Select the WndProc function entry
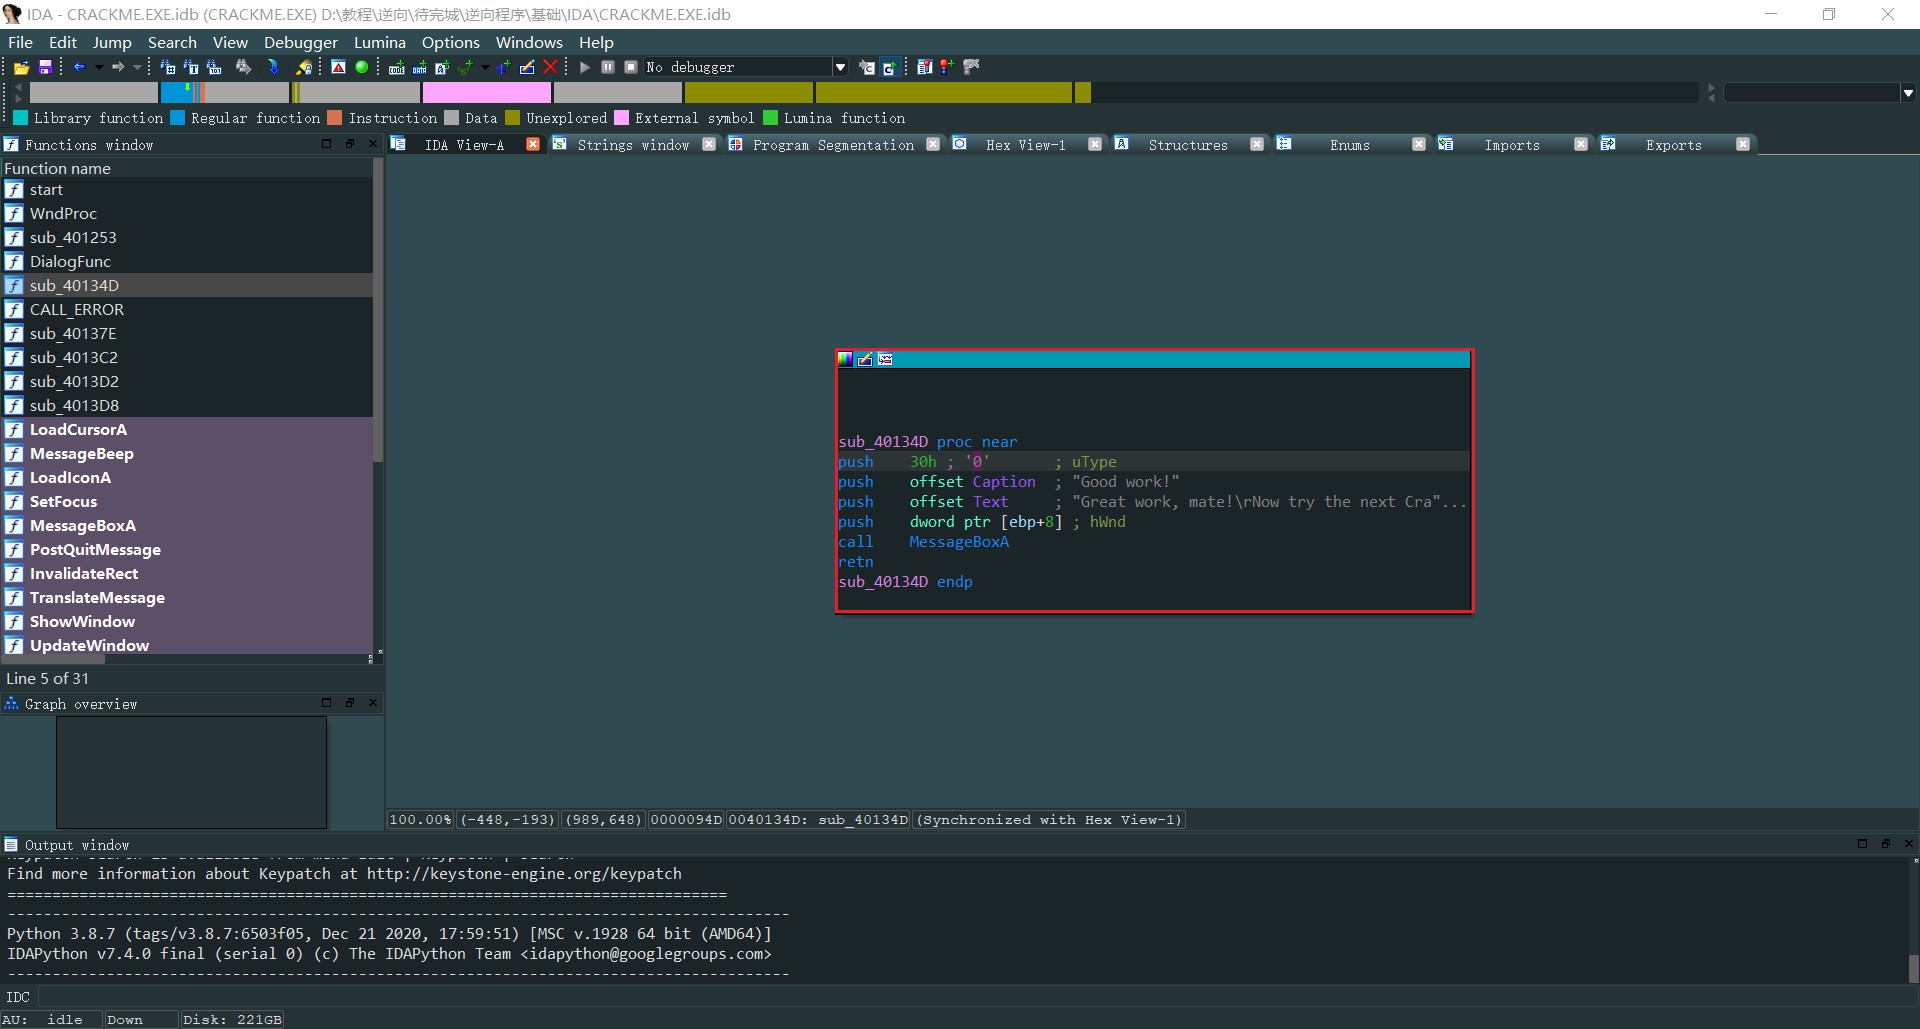 tap(63, 213)
